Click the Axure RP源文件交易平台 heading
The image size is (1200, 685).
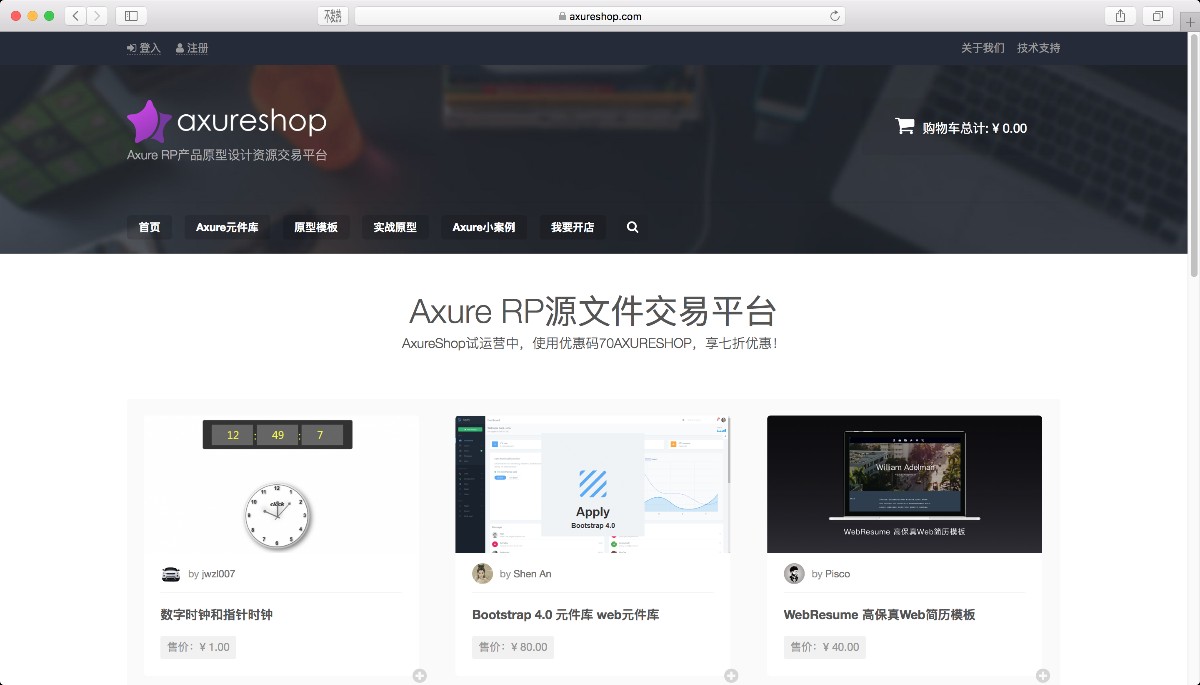(593, 311)
